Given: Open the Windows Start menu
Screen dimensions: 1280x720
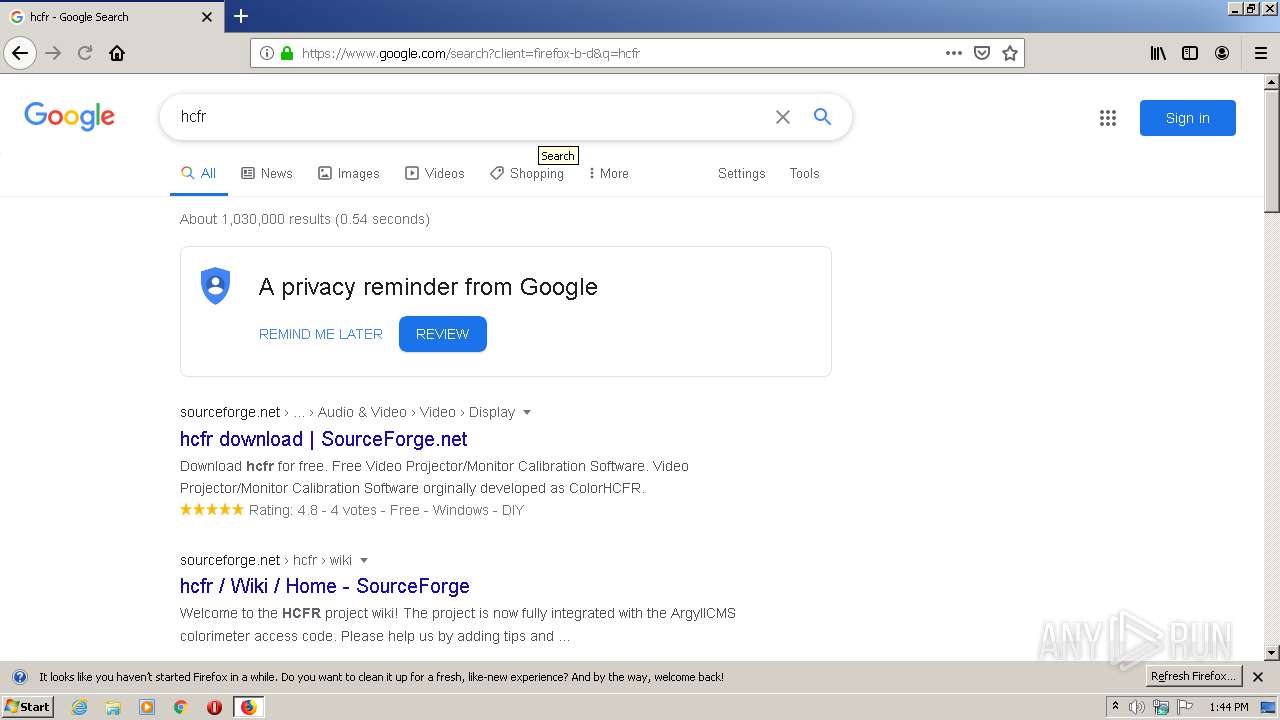Looking at the screenshot, I should (x=28, y=707).
